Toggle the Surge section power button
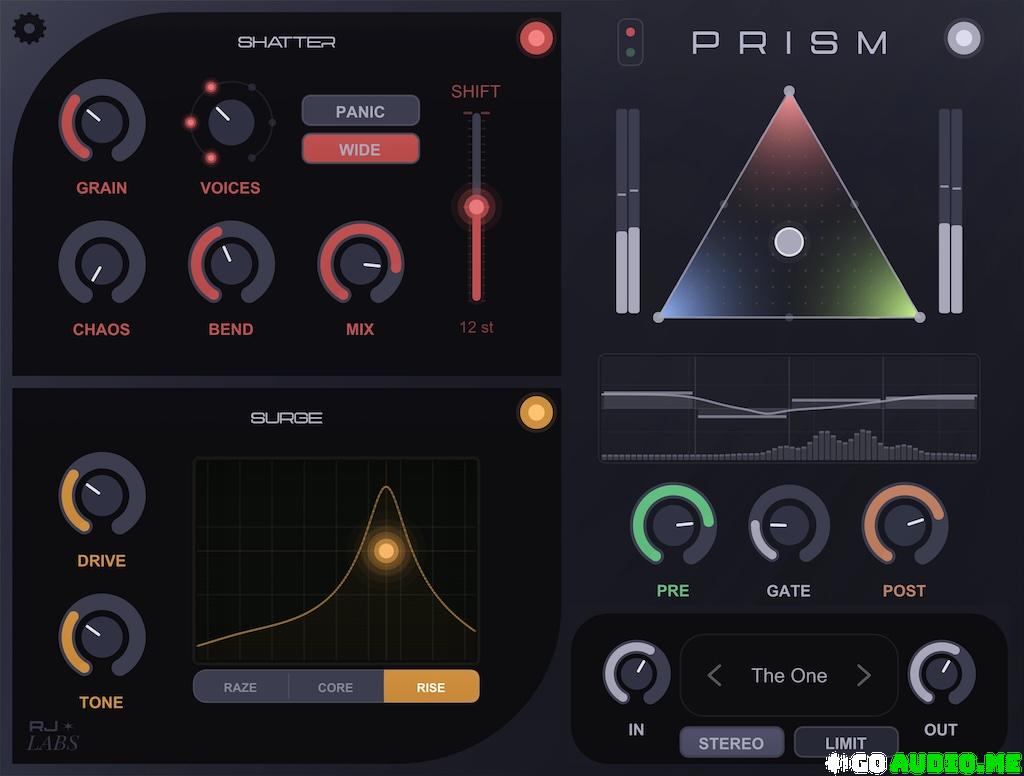Image resolution: width=1024 pixels, height=776 pixels. 536,413
